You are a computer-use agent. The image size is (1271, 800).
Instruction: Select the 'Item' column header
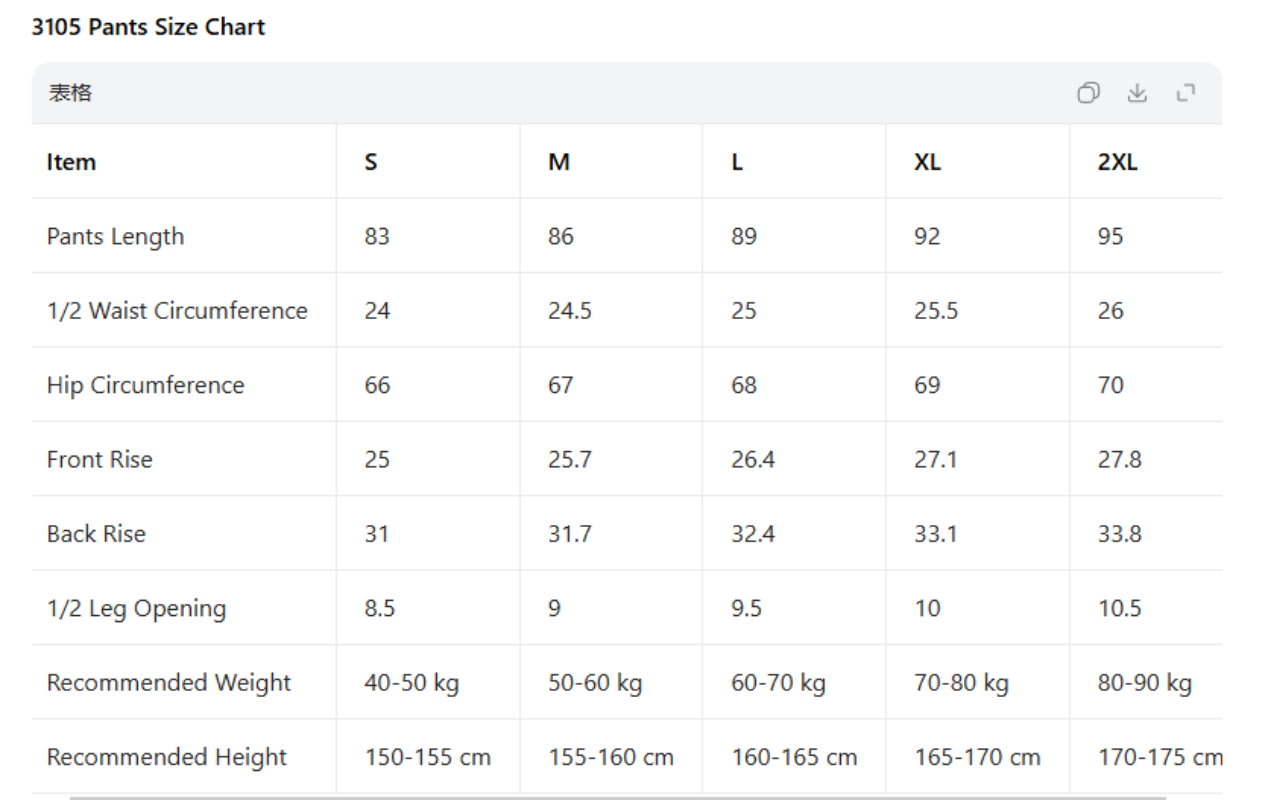pos(71,162)
